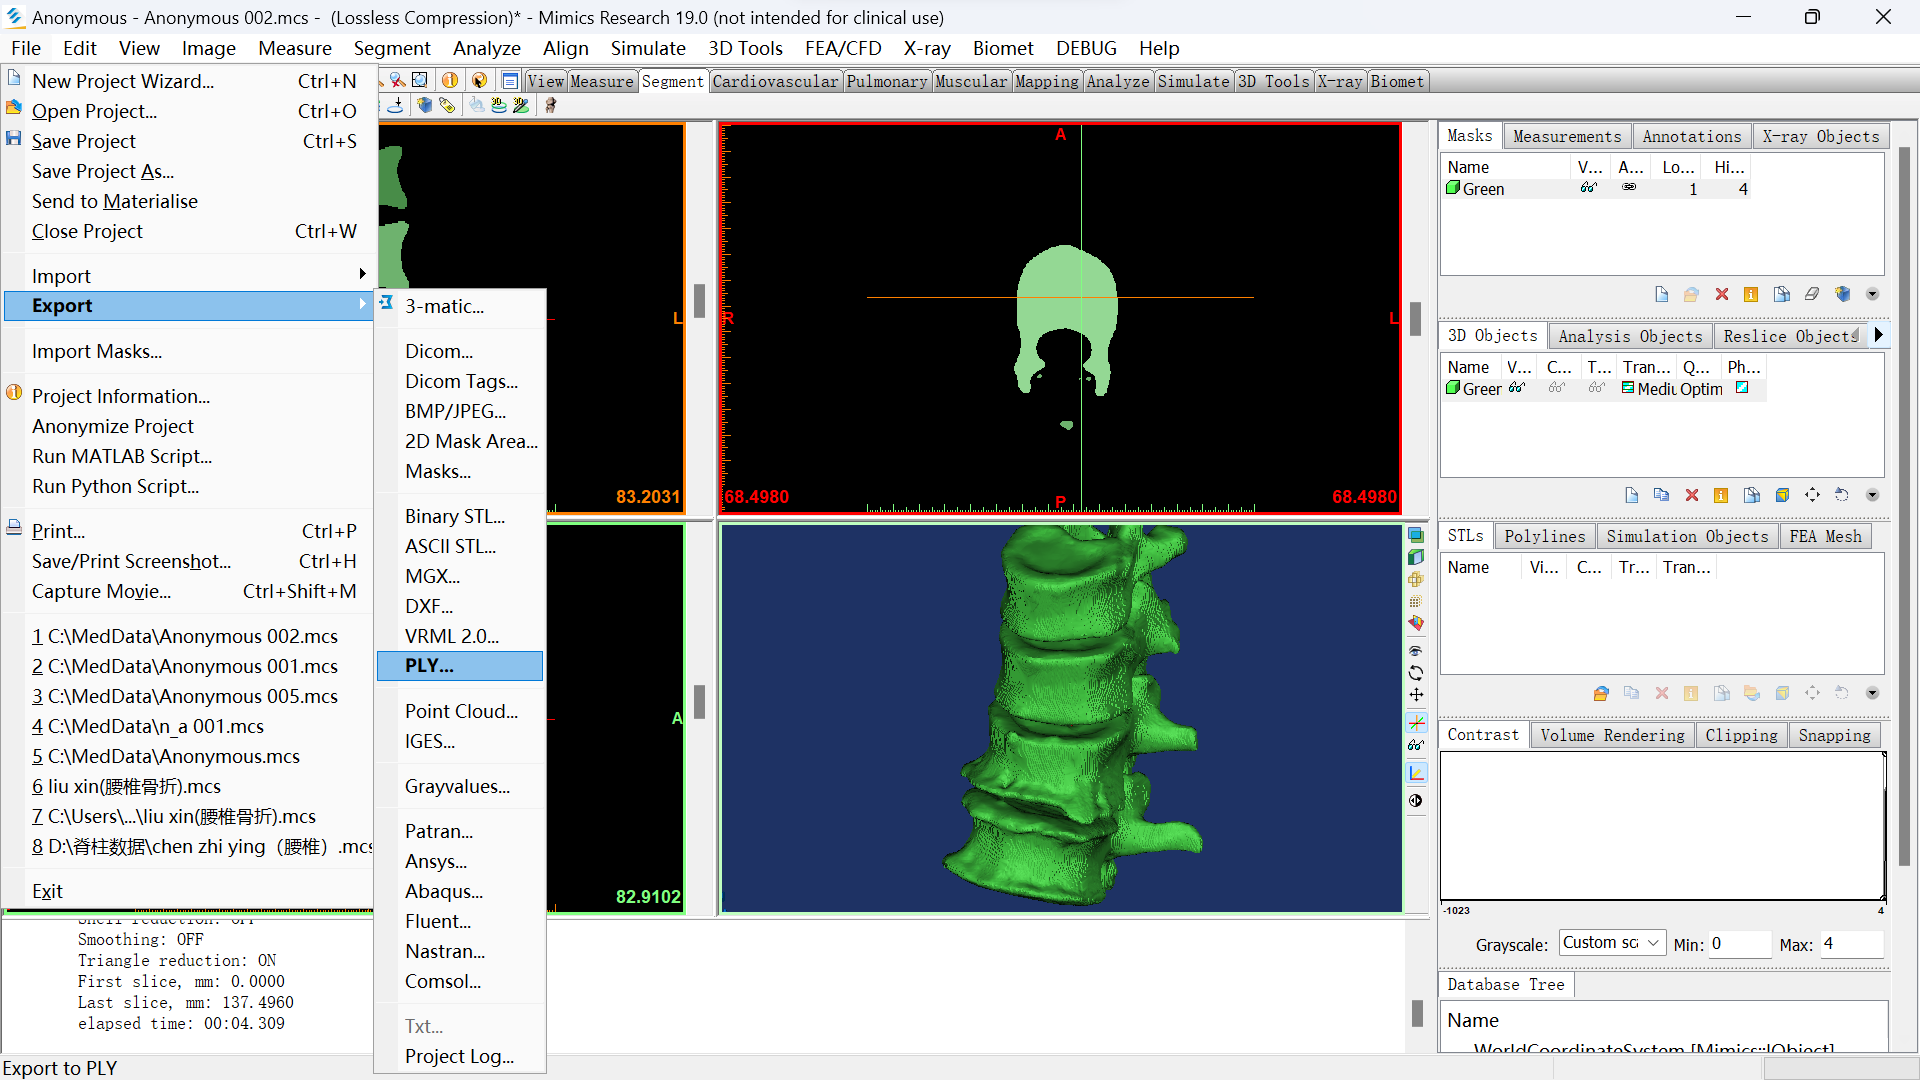Click the erase mask icon under Masks list
The height and width of the screenshot is (1080, 1920).
pyautogui.click(x=1812, y=294)
